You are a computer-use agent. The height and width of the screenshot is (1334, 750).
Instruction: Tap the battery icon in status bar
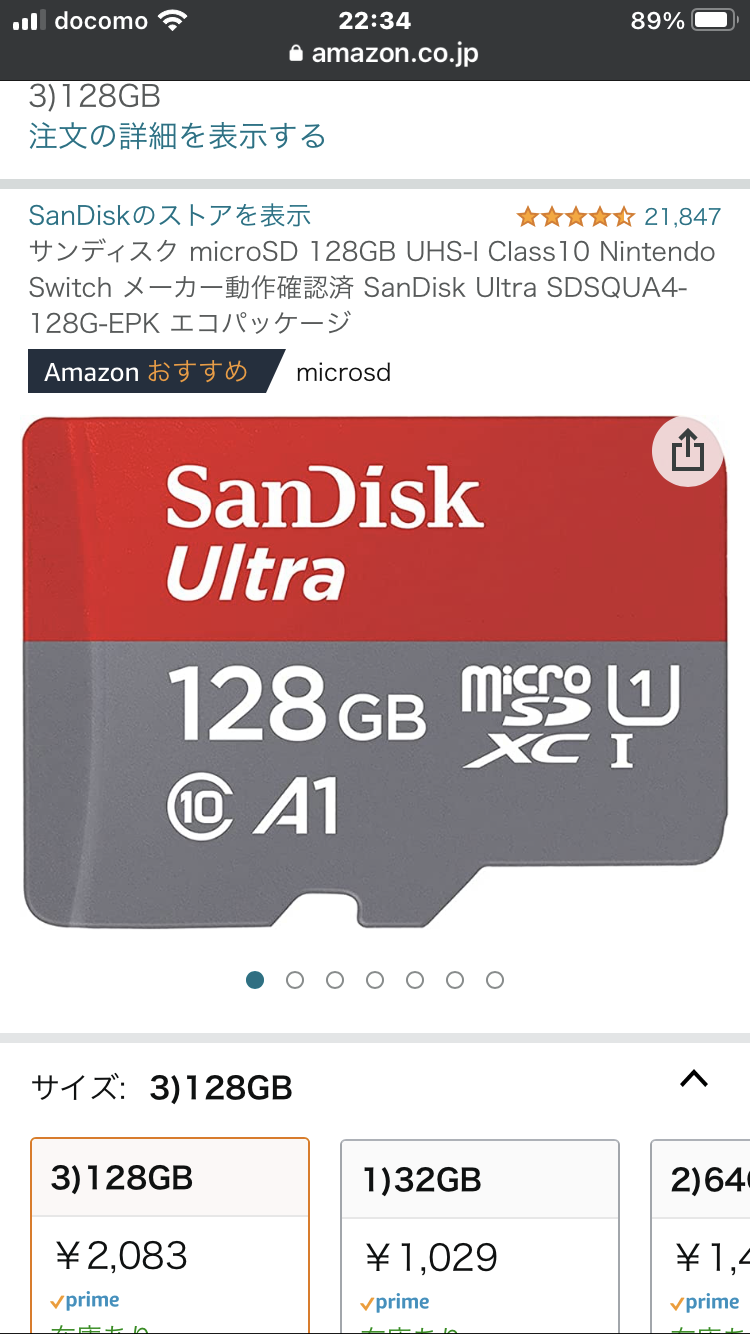pyautogui.click(x=714, y=21)
